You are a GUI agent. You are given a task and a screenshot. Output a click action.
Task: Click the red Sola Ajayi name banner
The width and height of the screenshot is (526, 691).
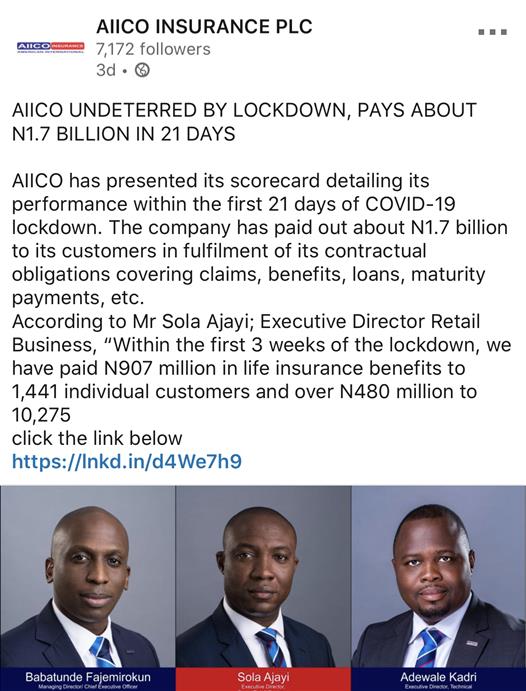pyautogui.click(x=263, y=679)
